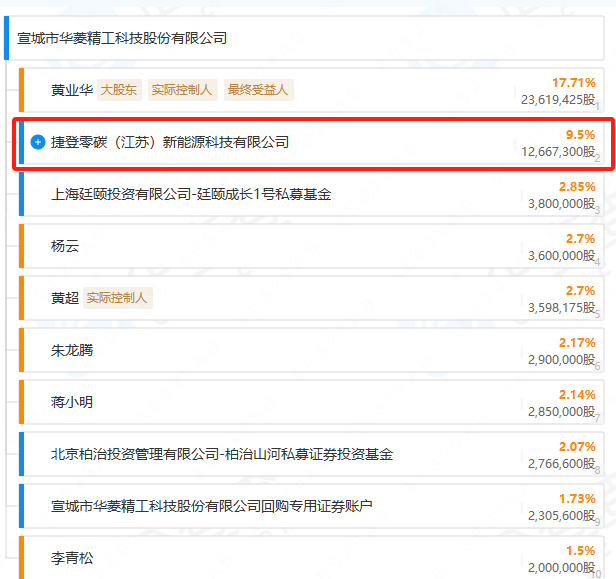
Task: Click the 1.5% share percentage
Action: pyautogui.click(x=580, y=551)
